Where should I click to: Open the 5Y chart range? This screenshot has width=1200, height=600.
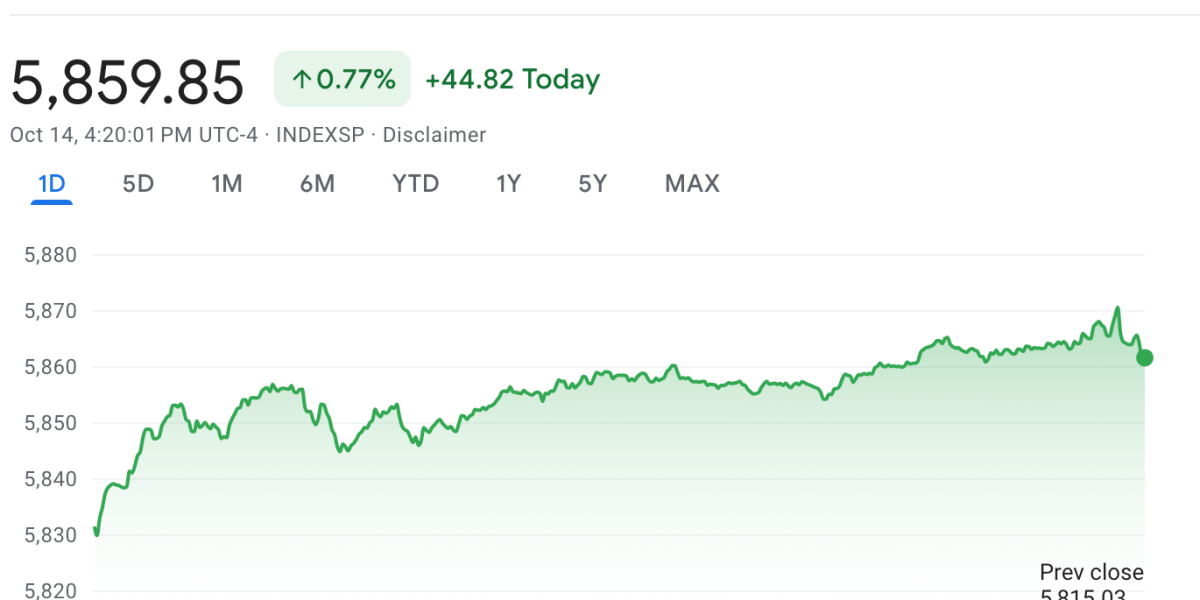point(592,184)
